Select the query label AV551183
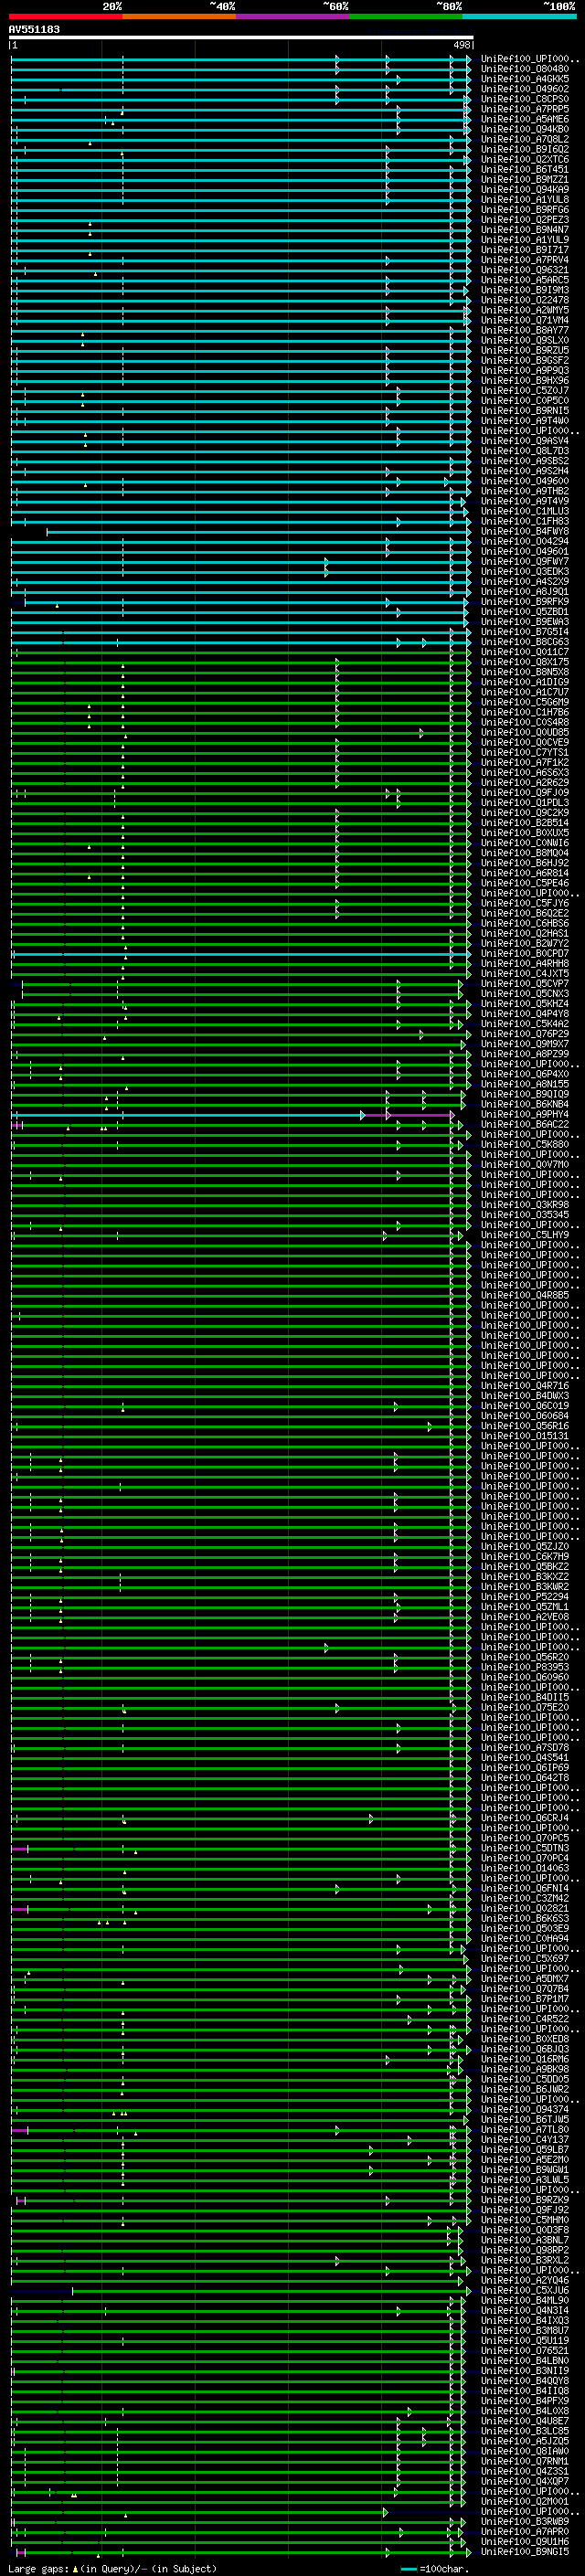Viewport: 585px width, 2576px height. point(34,30)
